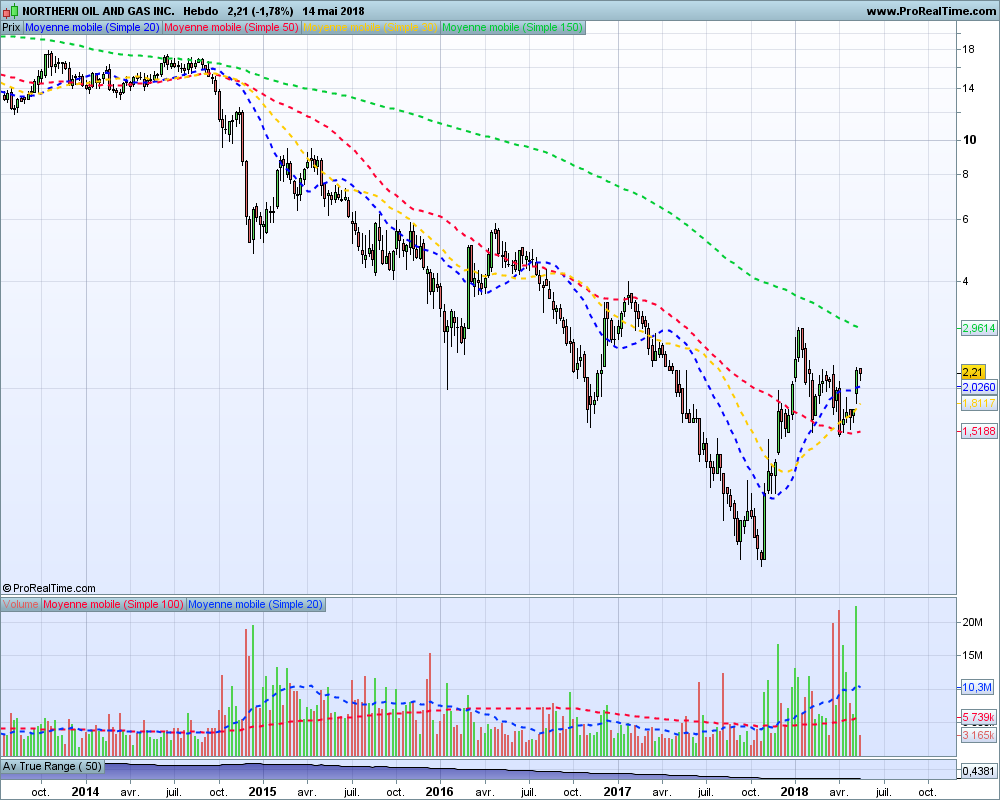Click the www.ProRealTime.com link at top right
The image size is (1000, 800).
931,11
